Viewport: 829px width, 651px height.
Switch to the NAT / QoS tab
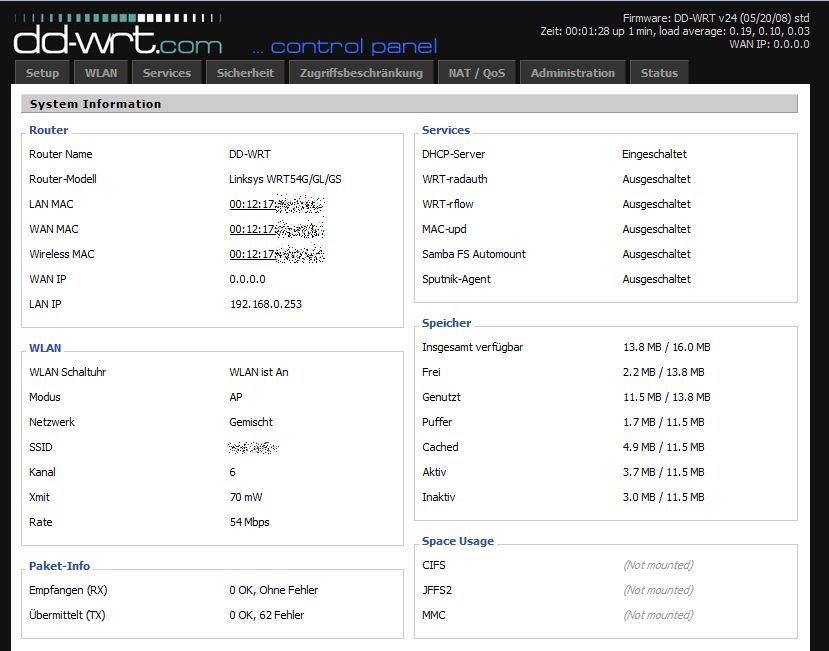tap(477, 72)
